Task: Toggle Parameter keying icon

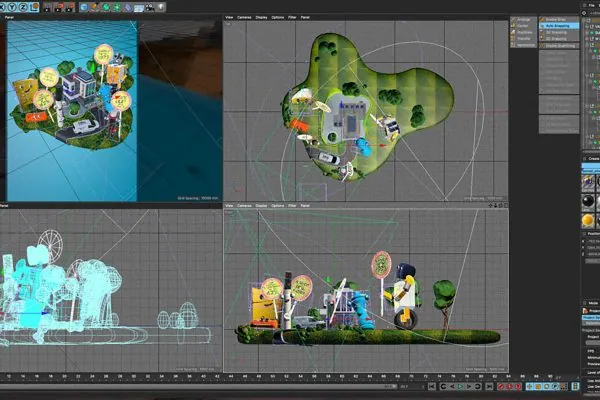Action: [555, 387]
